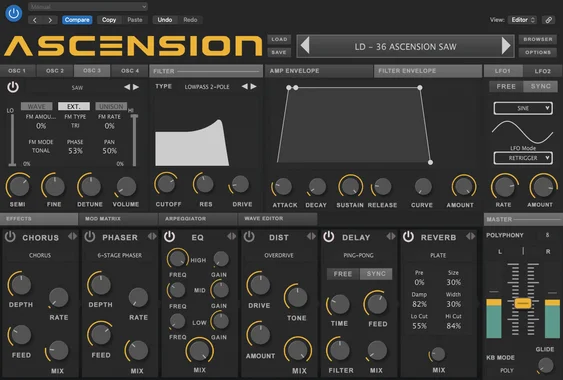563x380 pixels.
Task: Click the polyphony value 8
Action: (547, 235)
